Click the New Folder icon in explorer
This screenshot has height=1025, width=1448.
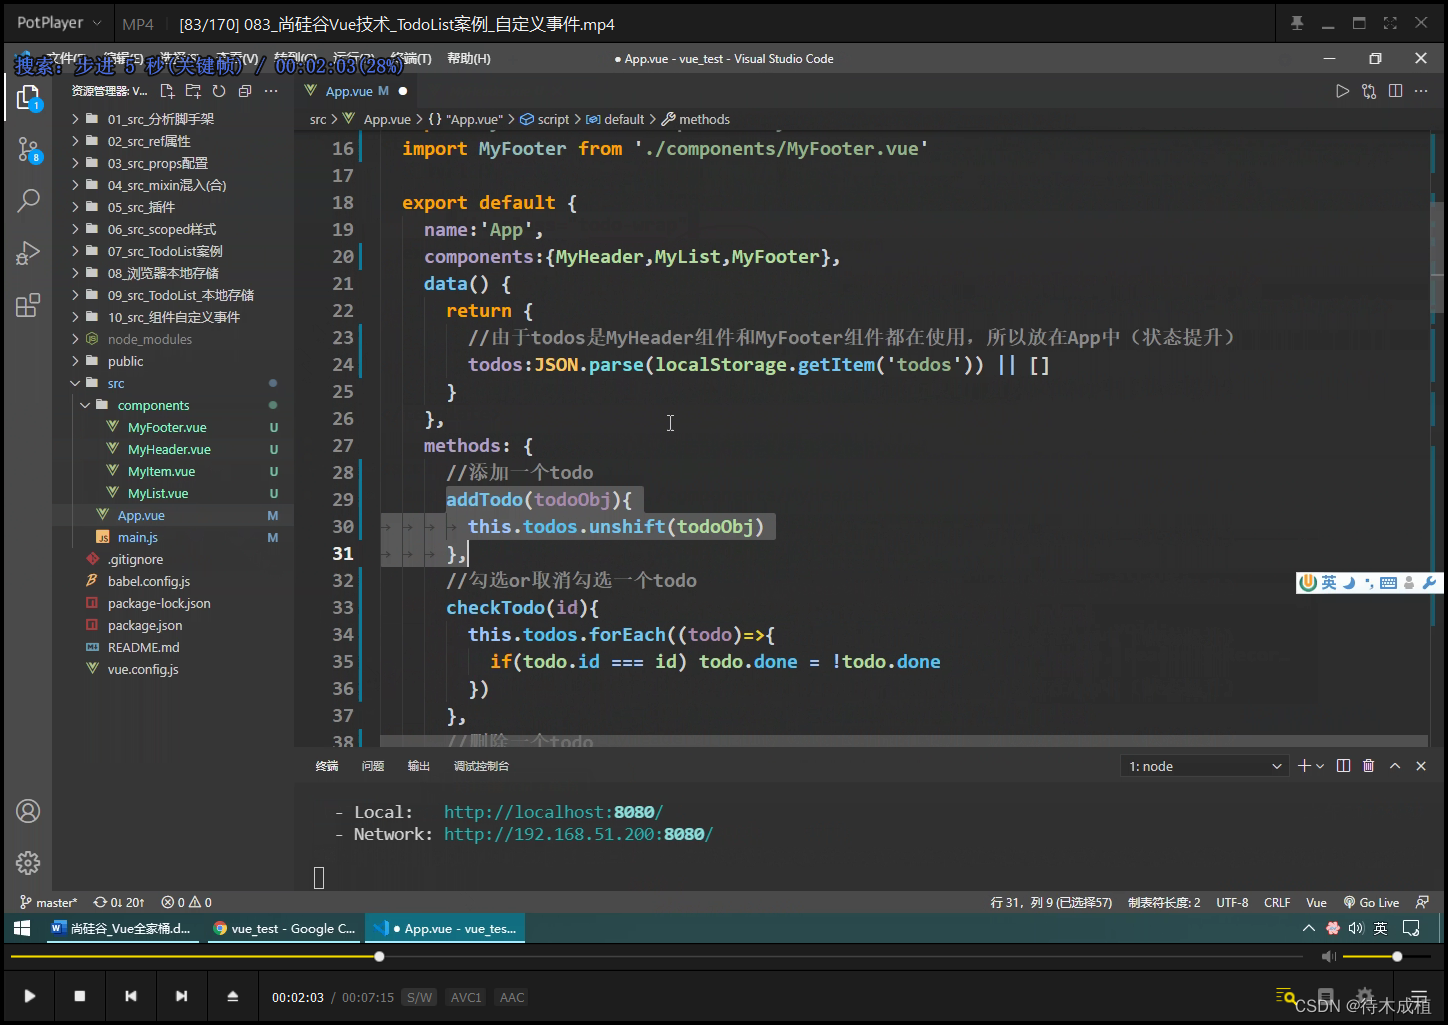[193, 91]
